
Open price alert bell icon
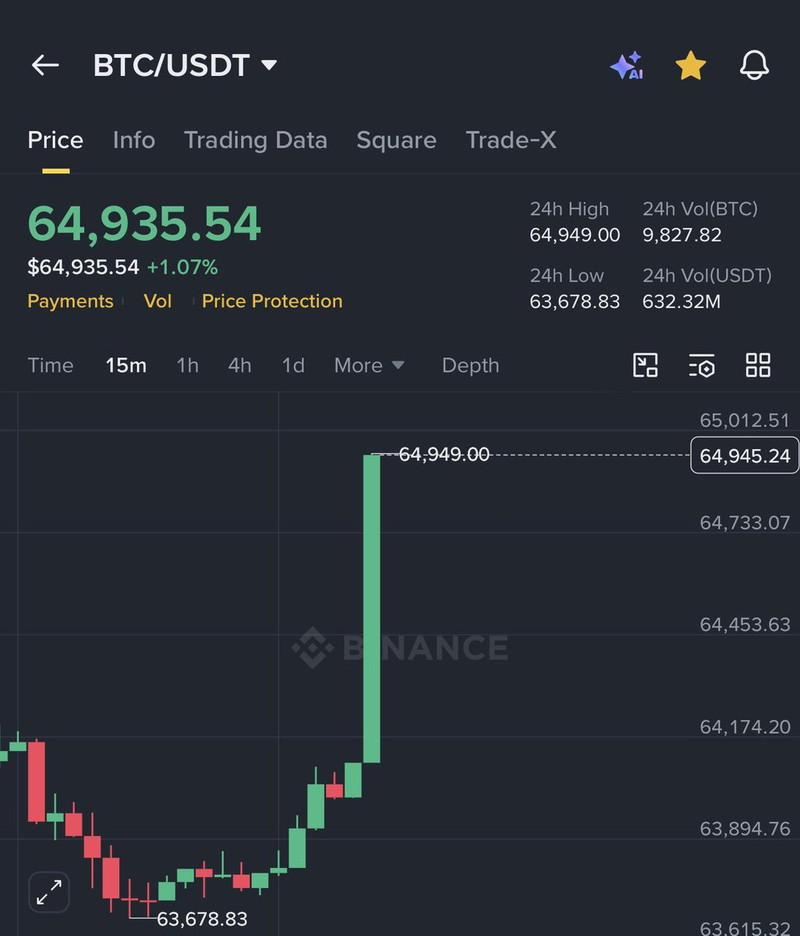click(x=755, y=64)
